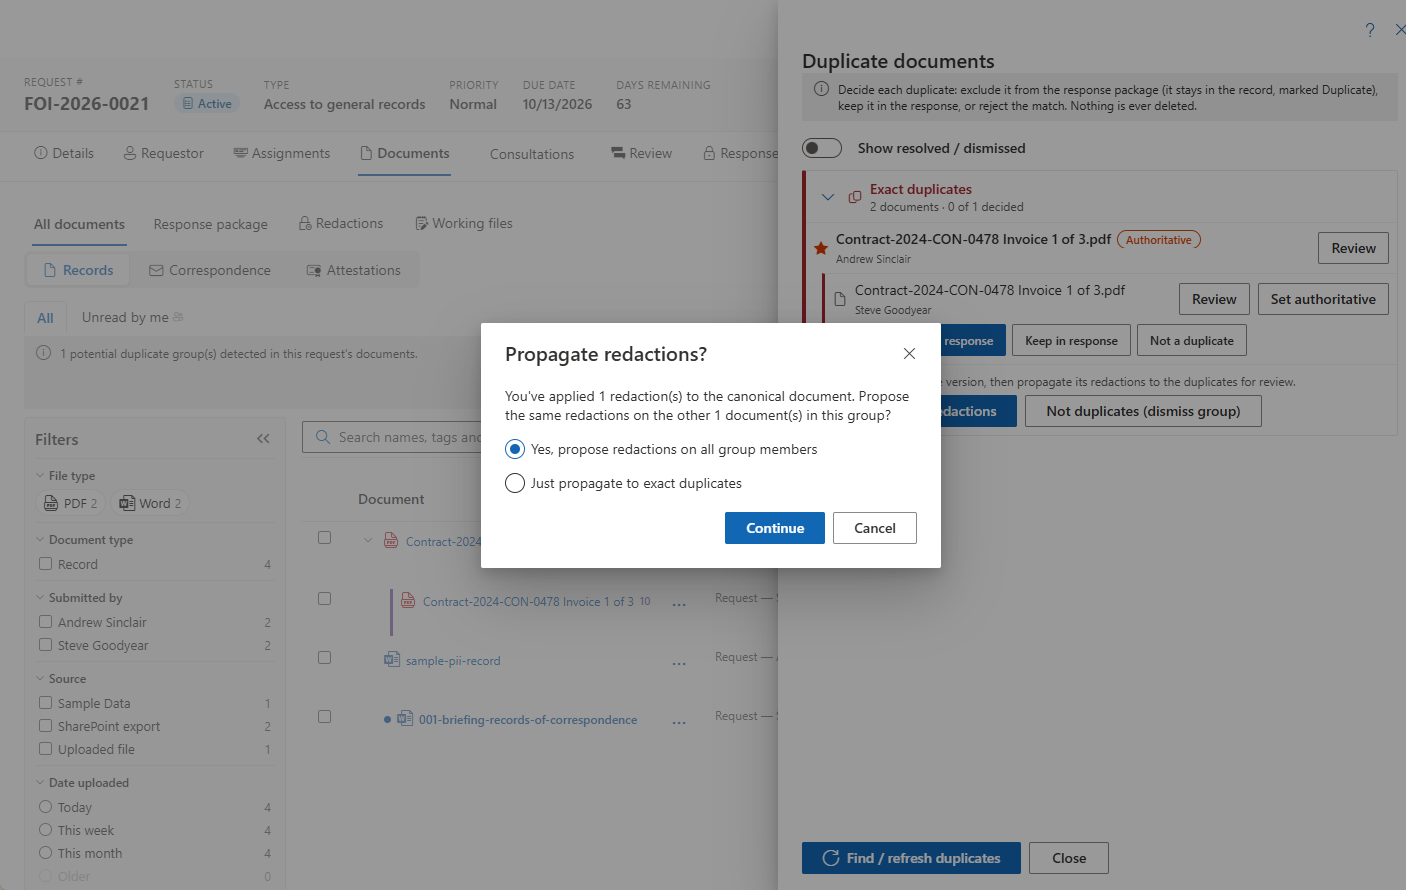Collapse the Exact duplicates group
The image size is (1406, 890).
[x=828, y=197]
